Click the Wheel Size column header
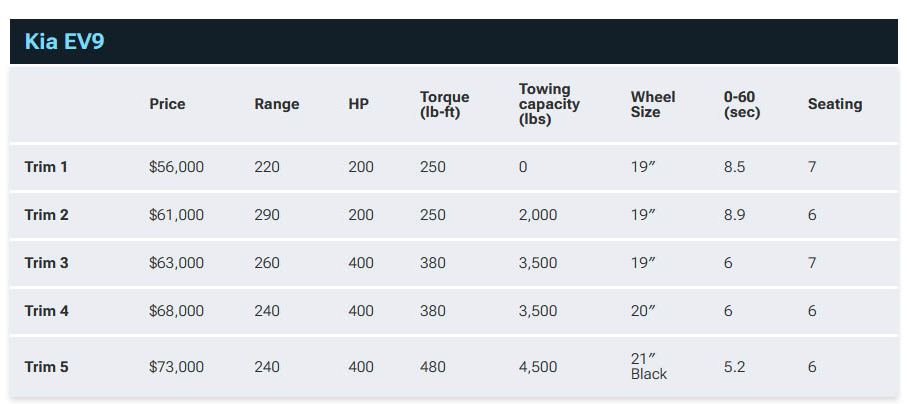This screenshot has width=907, height=404. [652, 104]
